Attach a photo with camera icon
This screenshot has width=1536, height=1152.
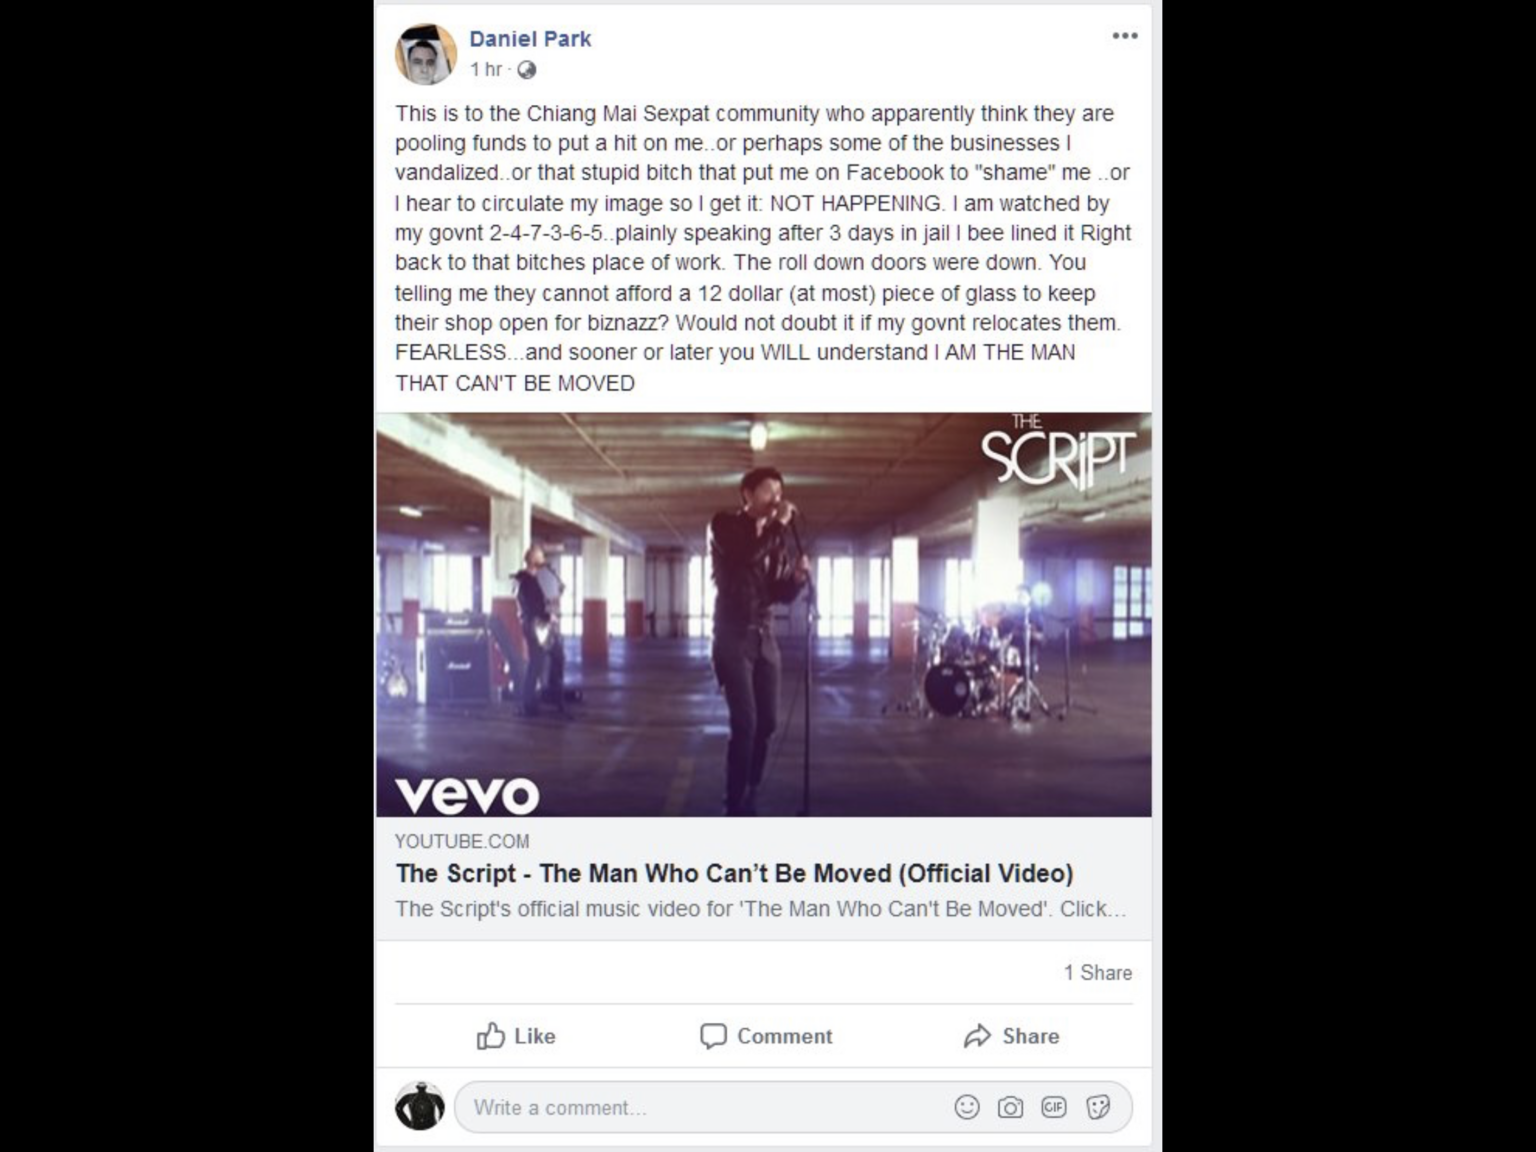tap(1010, 1107)
